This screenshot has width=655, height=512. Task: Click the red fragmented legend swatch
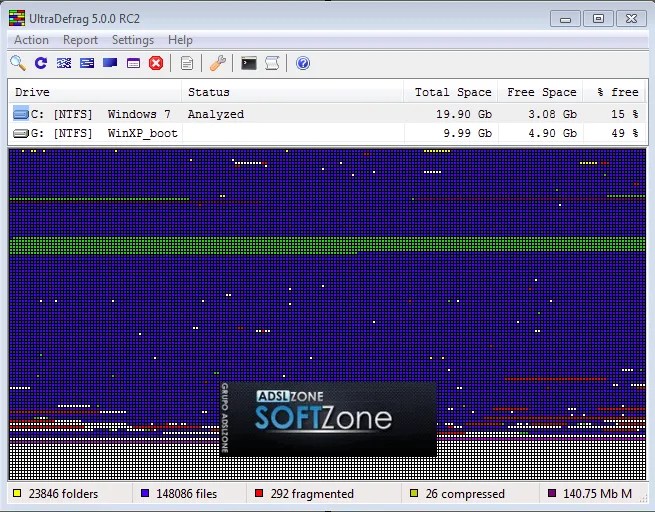[259, 493]
